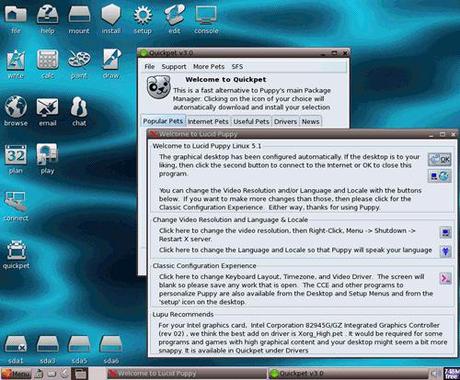Image resolution: width=460 pixels, height=380 pixels.
Task: Switch to the Internet Pets tab
Action: coord(208,122)
